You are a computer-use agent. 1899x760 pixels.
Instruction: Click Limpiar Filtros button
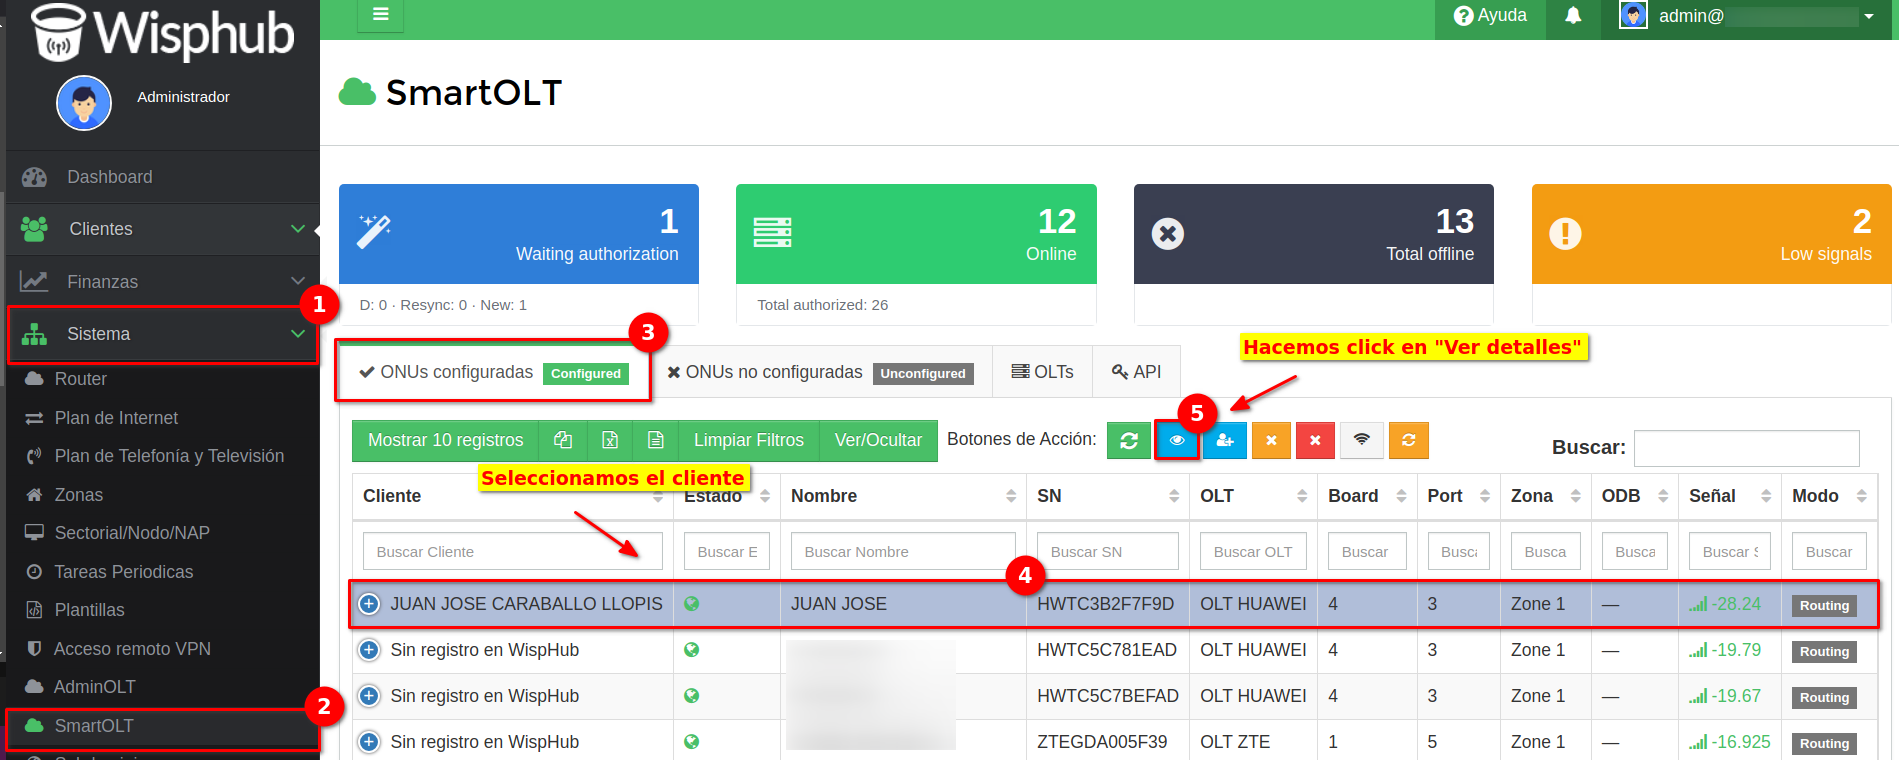point(749,440)
